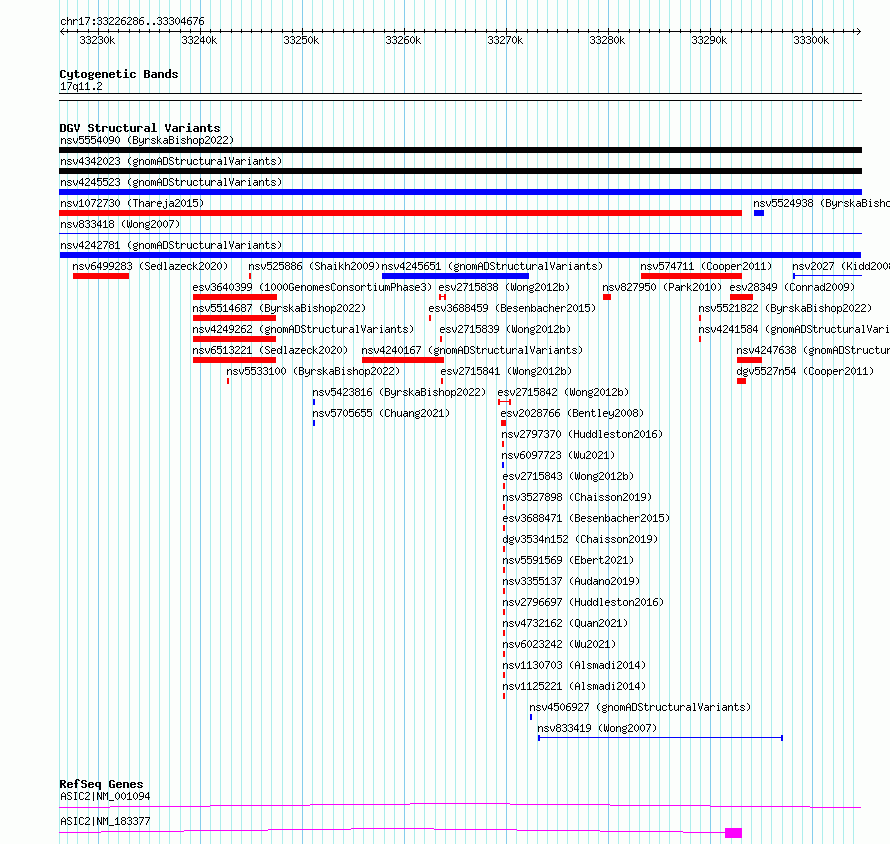Select dgv5527n54 (Cooper2011) label
Viewport: 890px width, 844px height.
click(805, 371)
